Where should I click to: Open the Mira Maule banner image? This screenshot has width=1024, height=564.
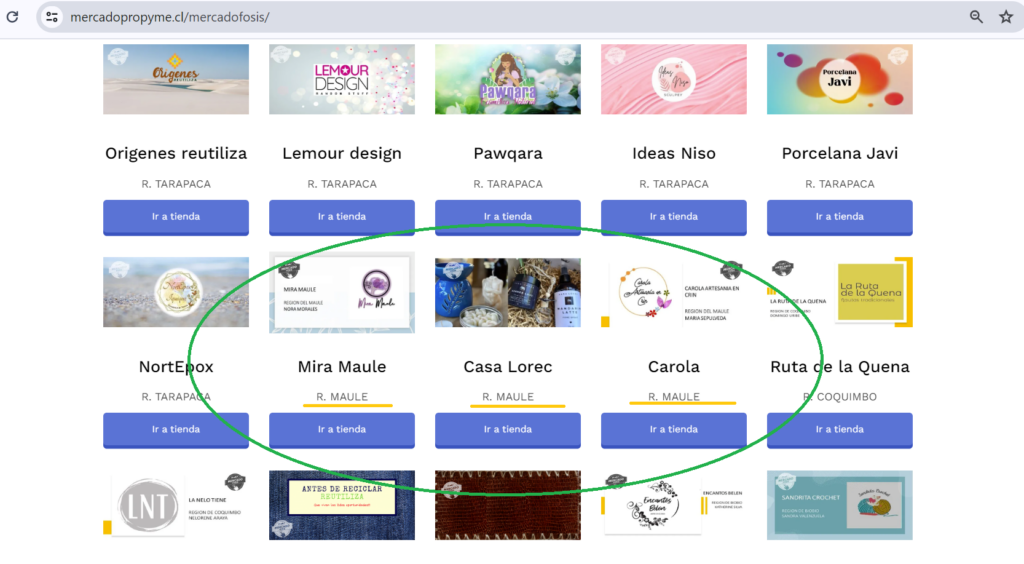(342, 292)
